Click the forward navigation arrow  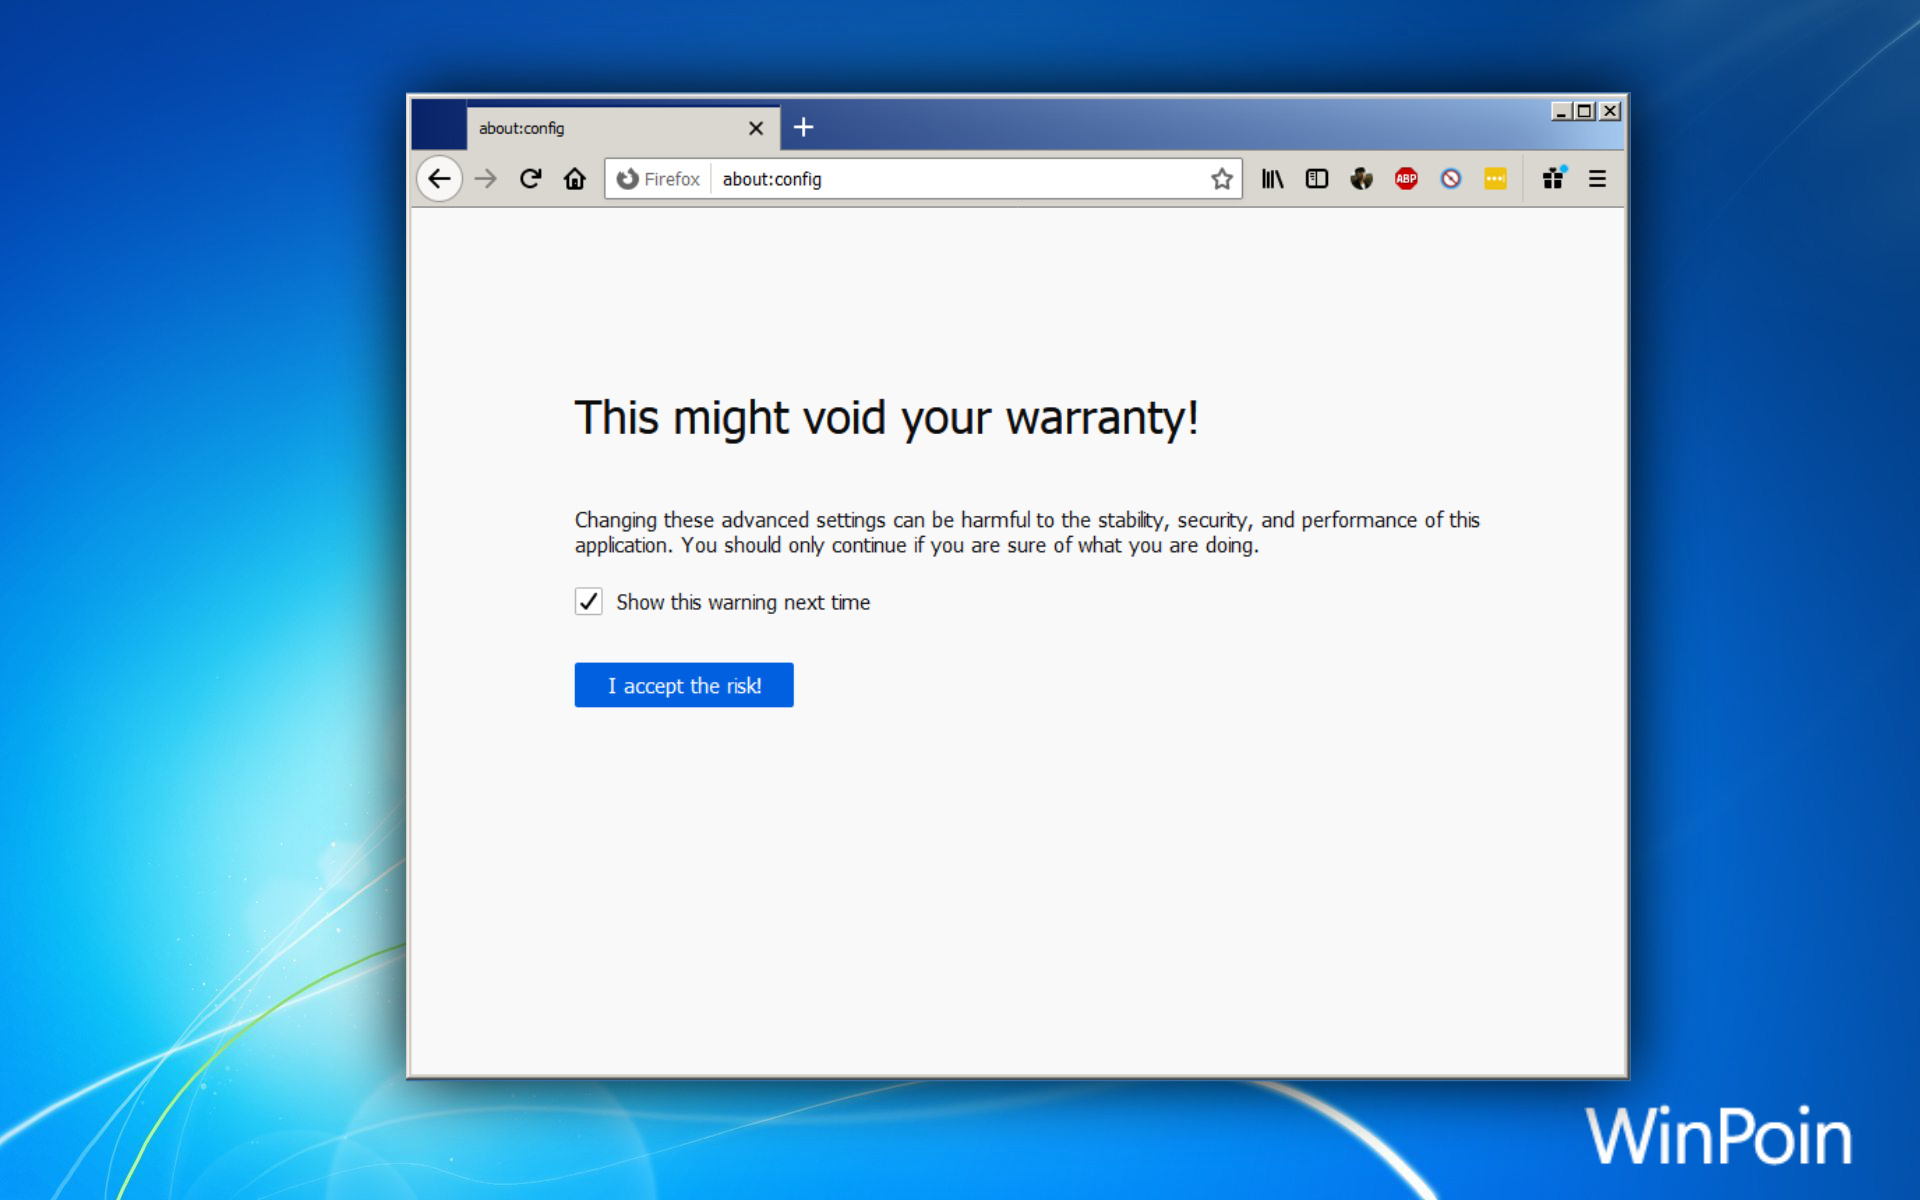point(486,179)
